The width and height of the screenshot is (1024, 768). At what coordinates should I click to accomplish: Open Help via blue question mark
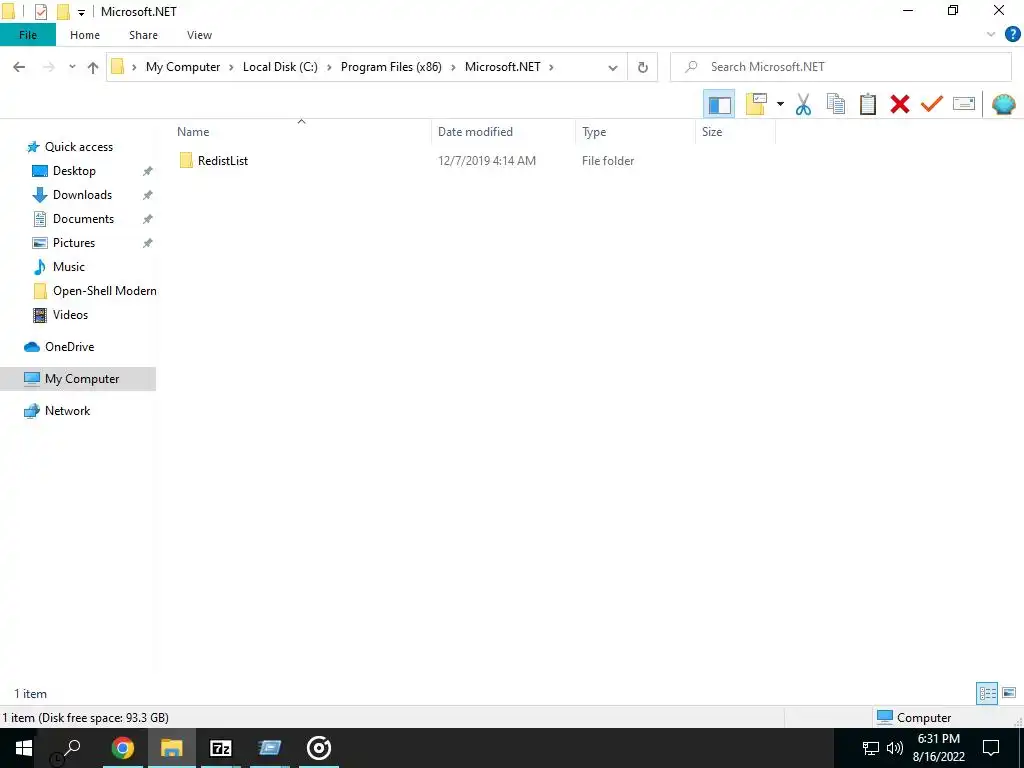click(1012, 35)
